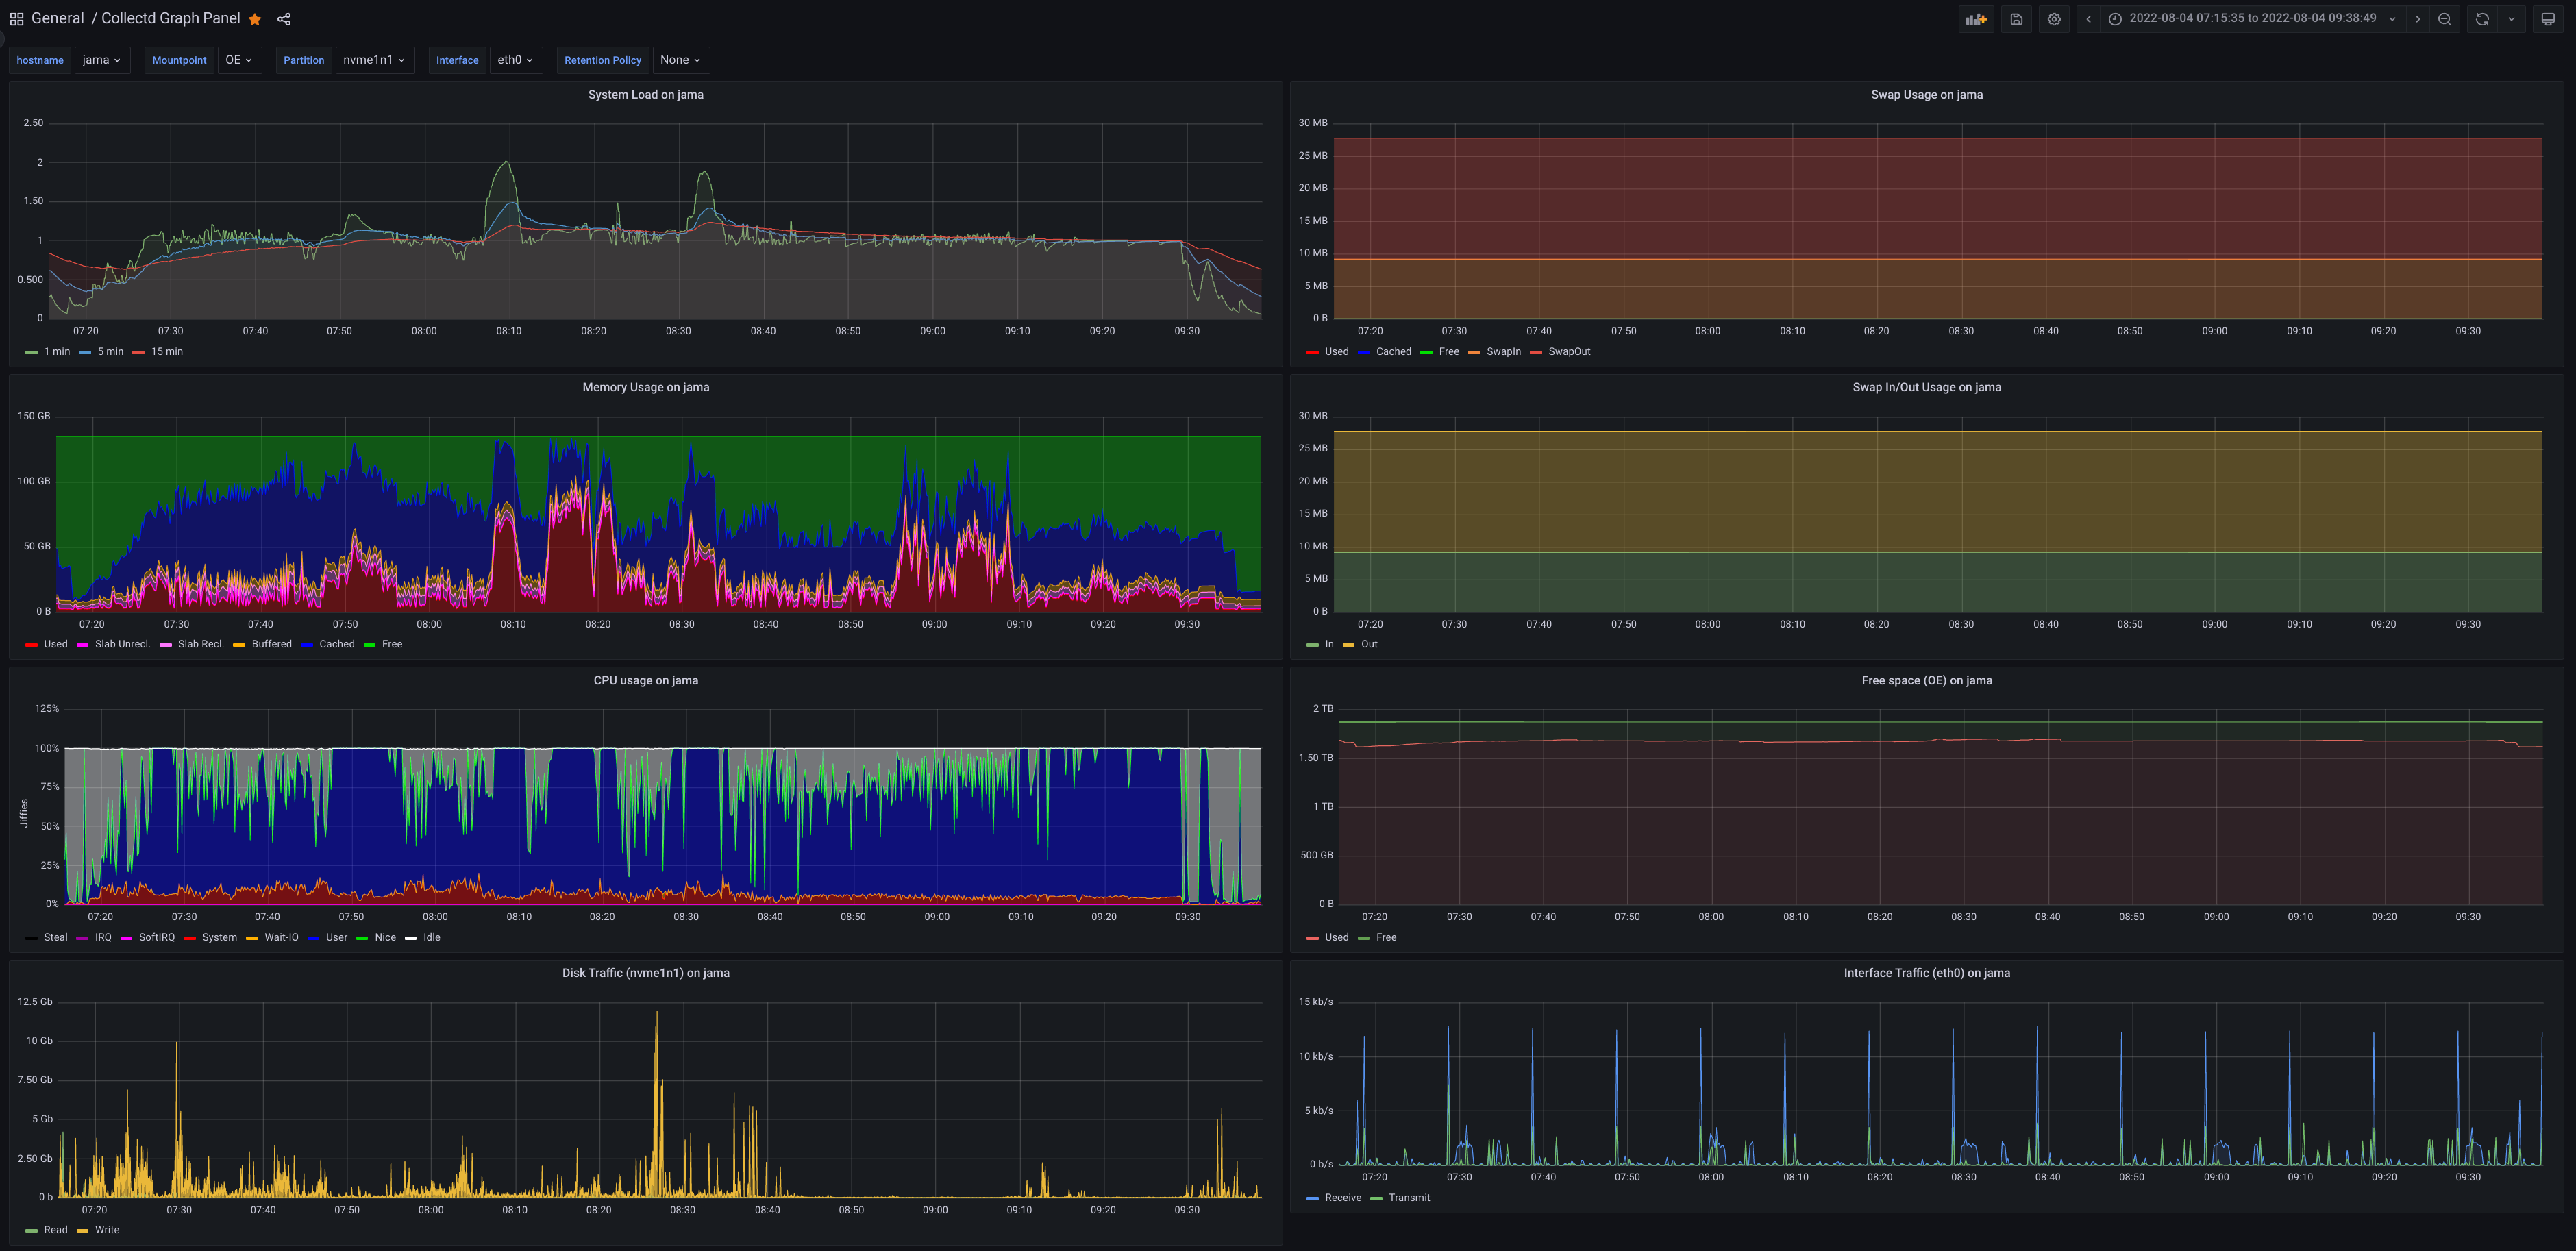Open the dashboards grid icon next to General
This screenshot has height=1251, width=2576.
click(x=16, y=19)
